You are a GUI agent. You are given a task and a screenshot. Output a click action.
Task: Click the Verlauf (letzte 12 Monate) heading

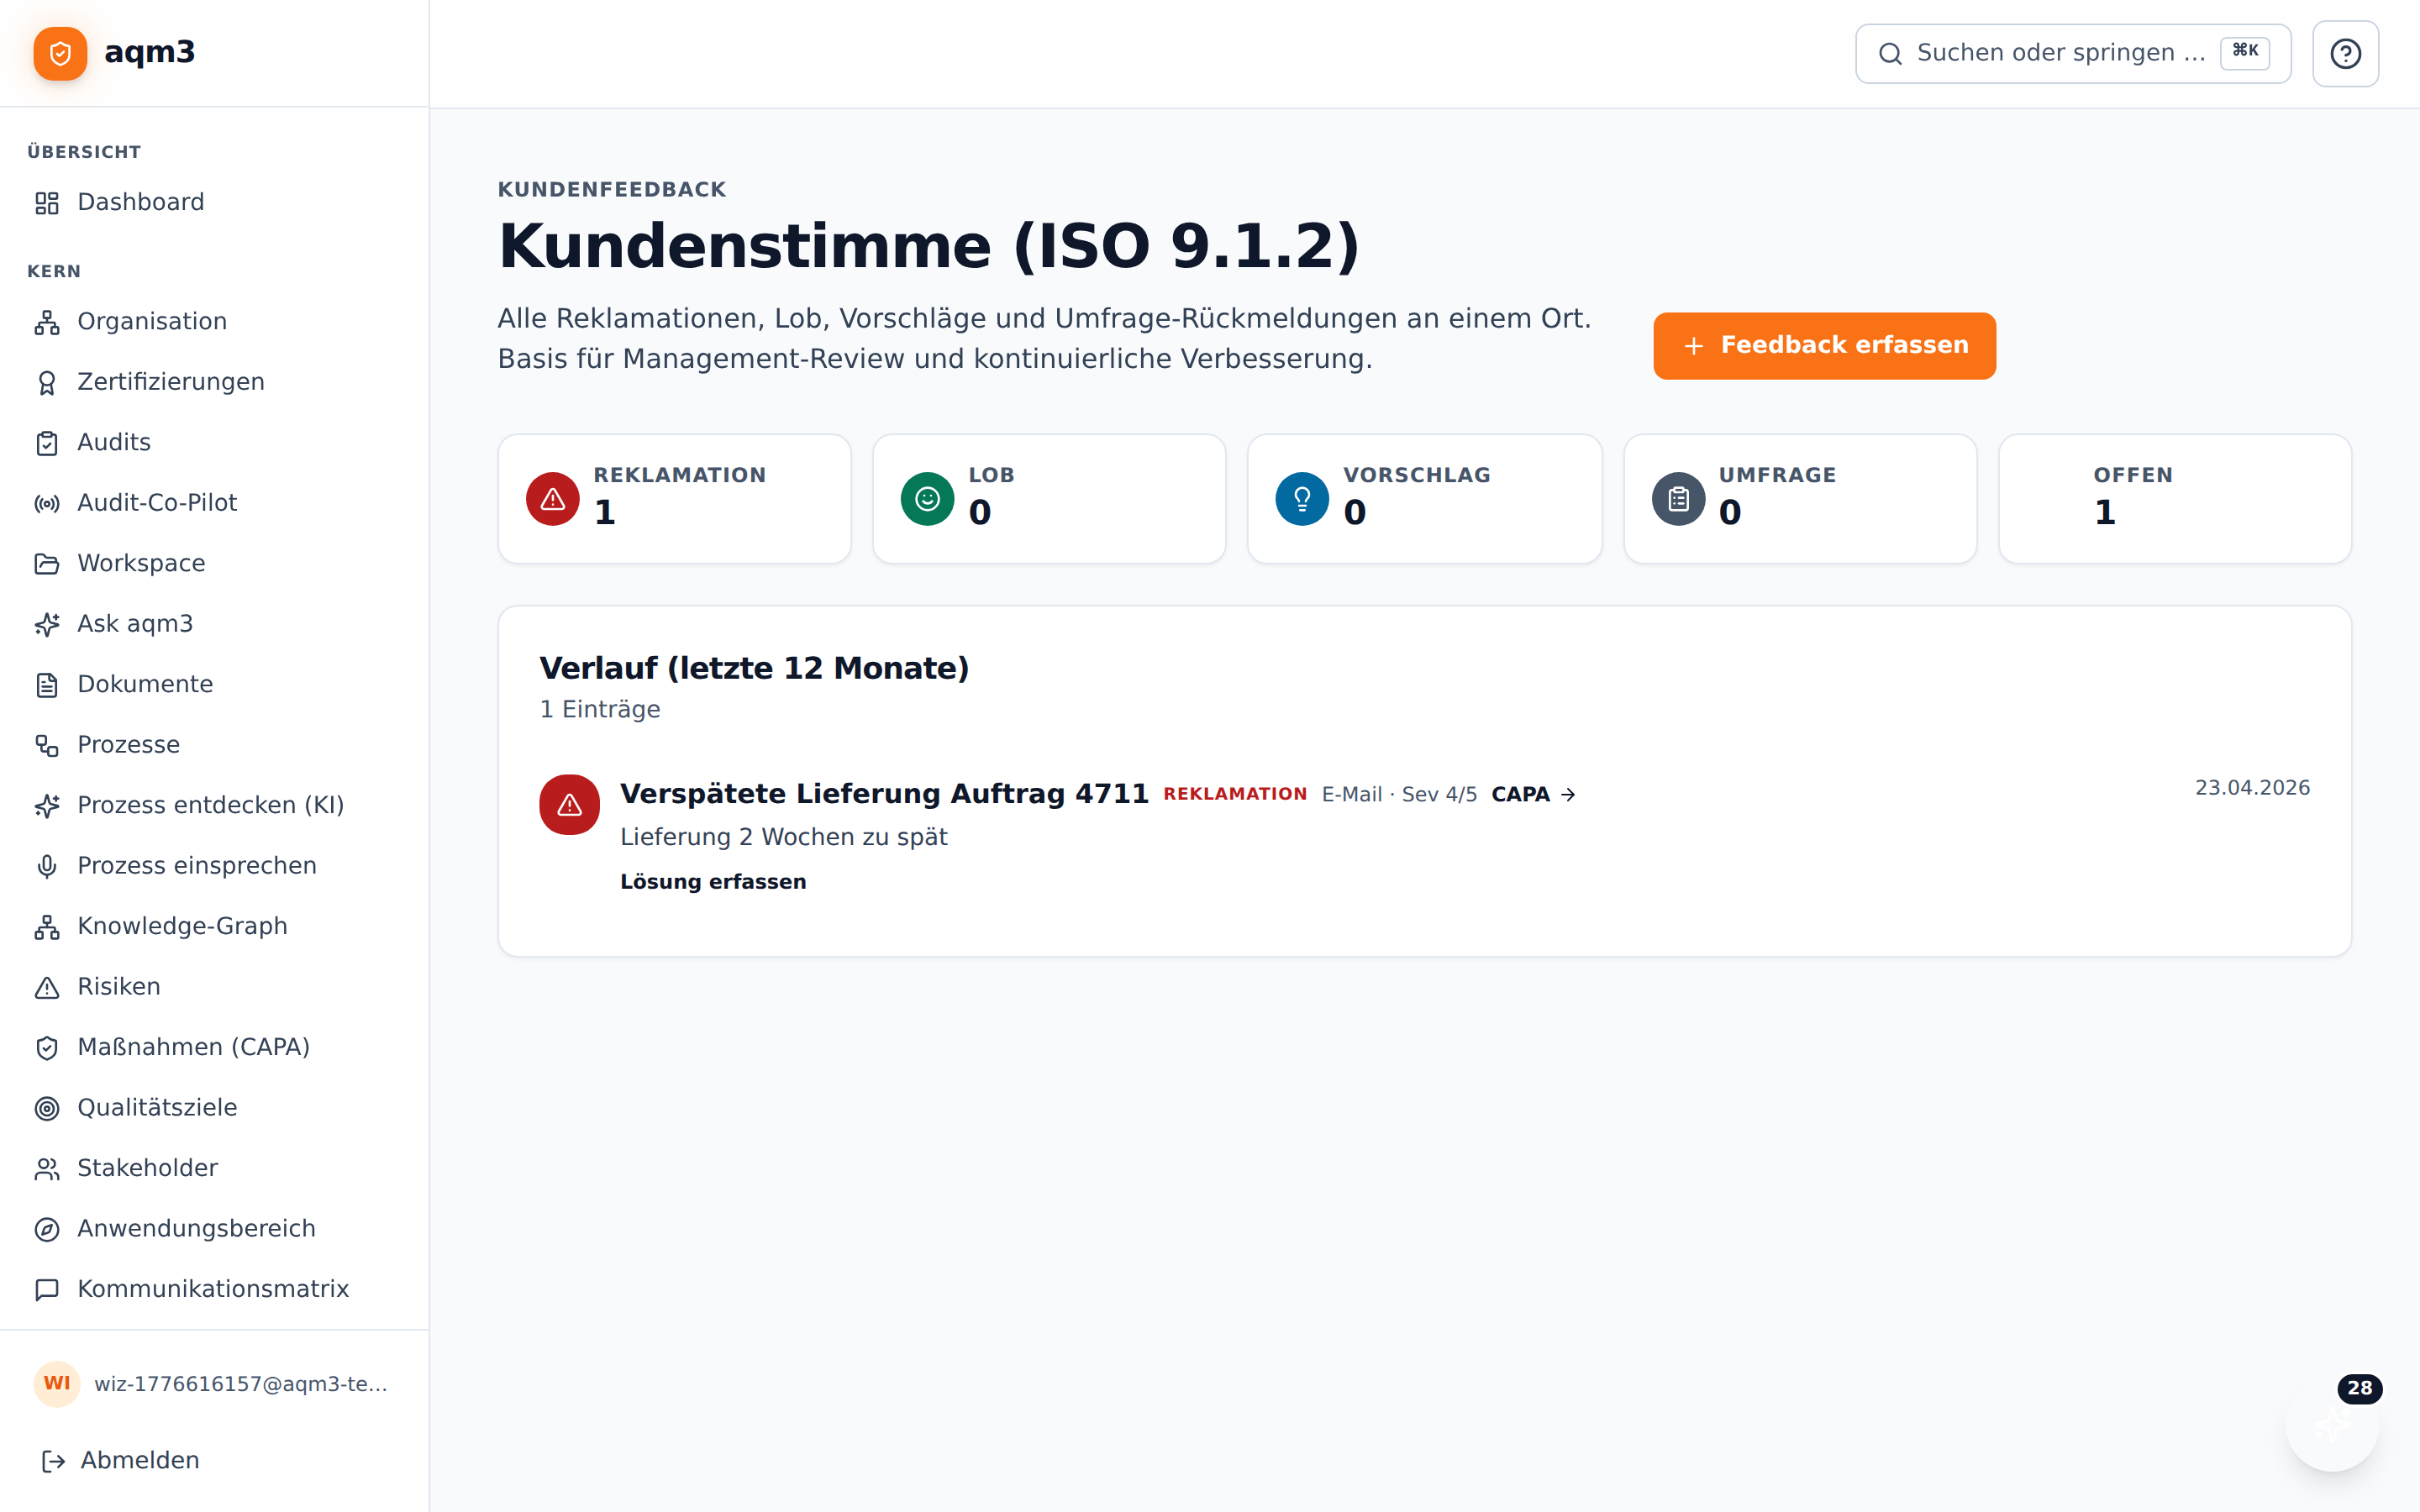click(754, 668)
